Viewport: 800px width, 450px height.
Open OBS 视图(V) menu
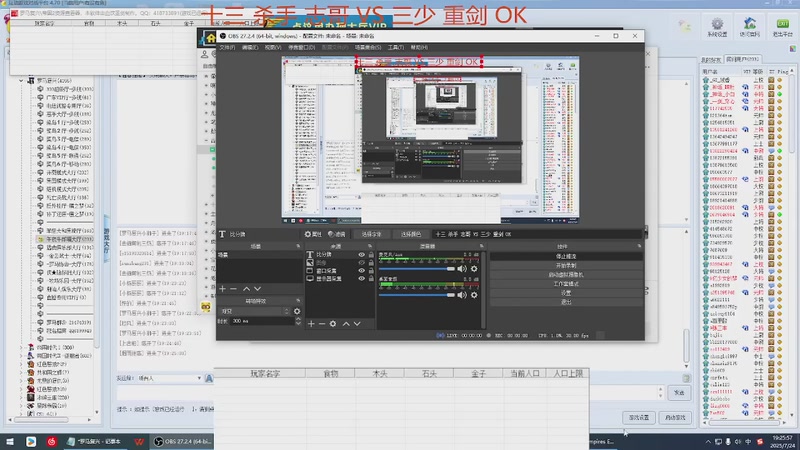(x=272, y=47)
